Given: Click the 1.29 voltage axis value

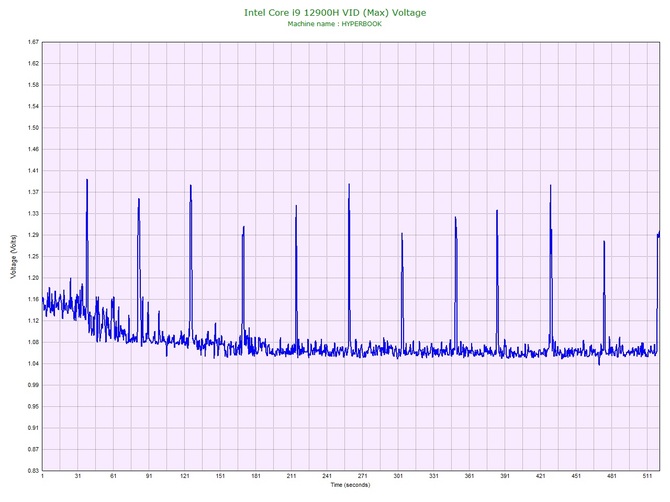Looking at the screenshot, I should pos(33,235).
